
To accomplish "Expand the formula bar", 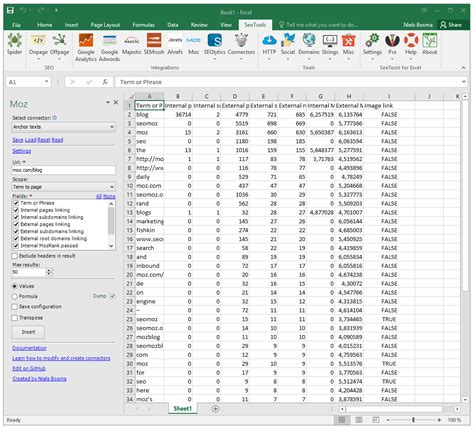I will pos(464,82).
